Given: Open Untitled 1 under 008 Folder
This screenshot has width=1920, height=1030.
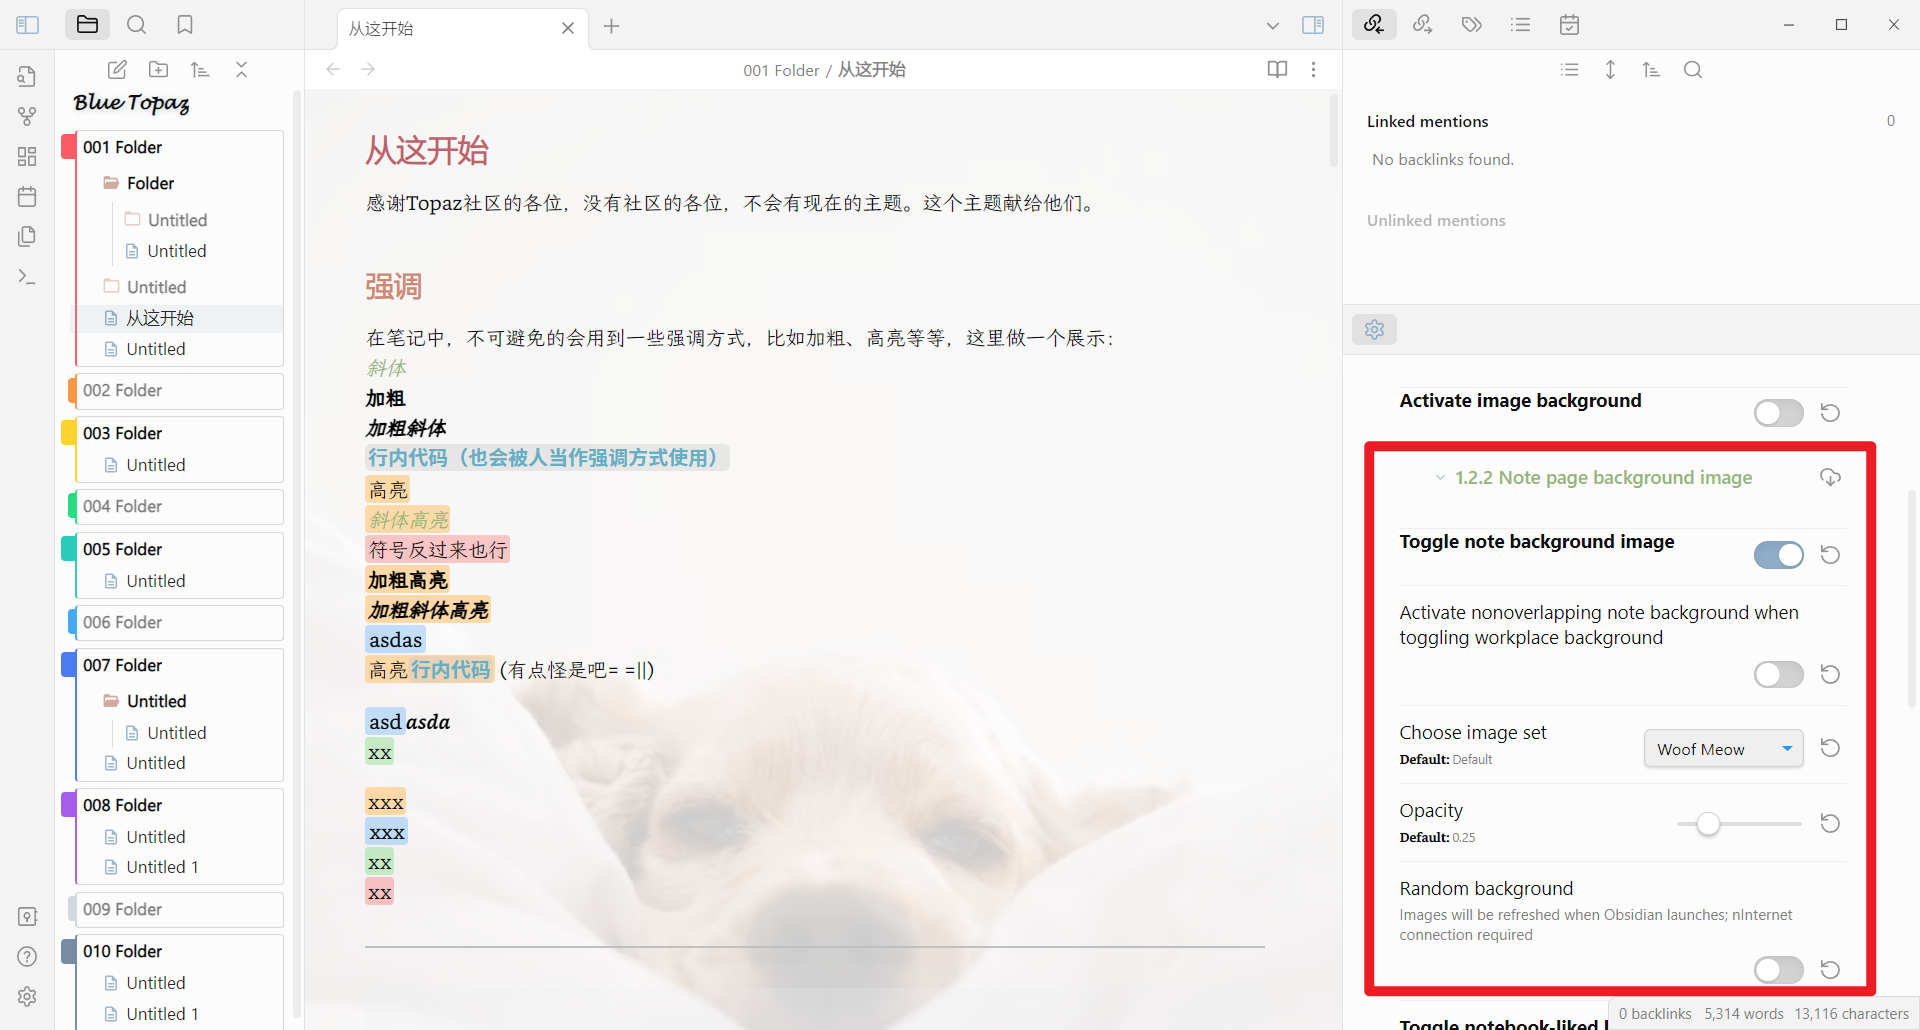Looking at the screenshot, I should pyautogui.click(x=162, y=867).
